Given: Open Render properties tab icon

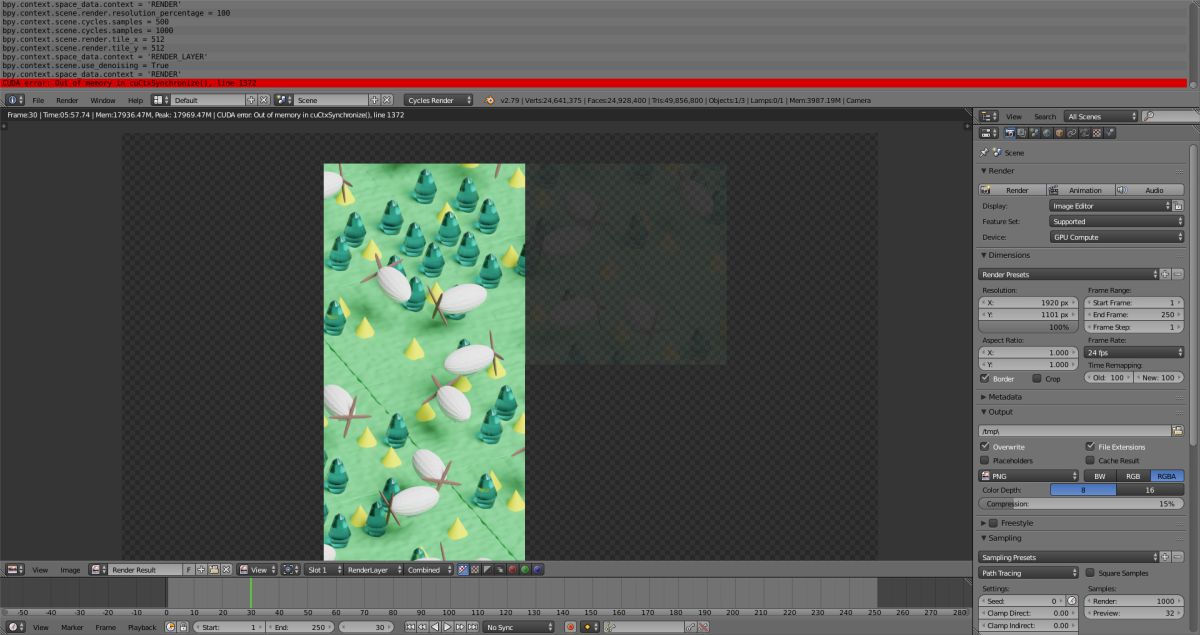Looking at the screenshot, I should tap(1009, 132).
